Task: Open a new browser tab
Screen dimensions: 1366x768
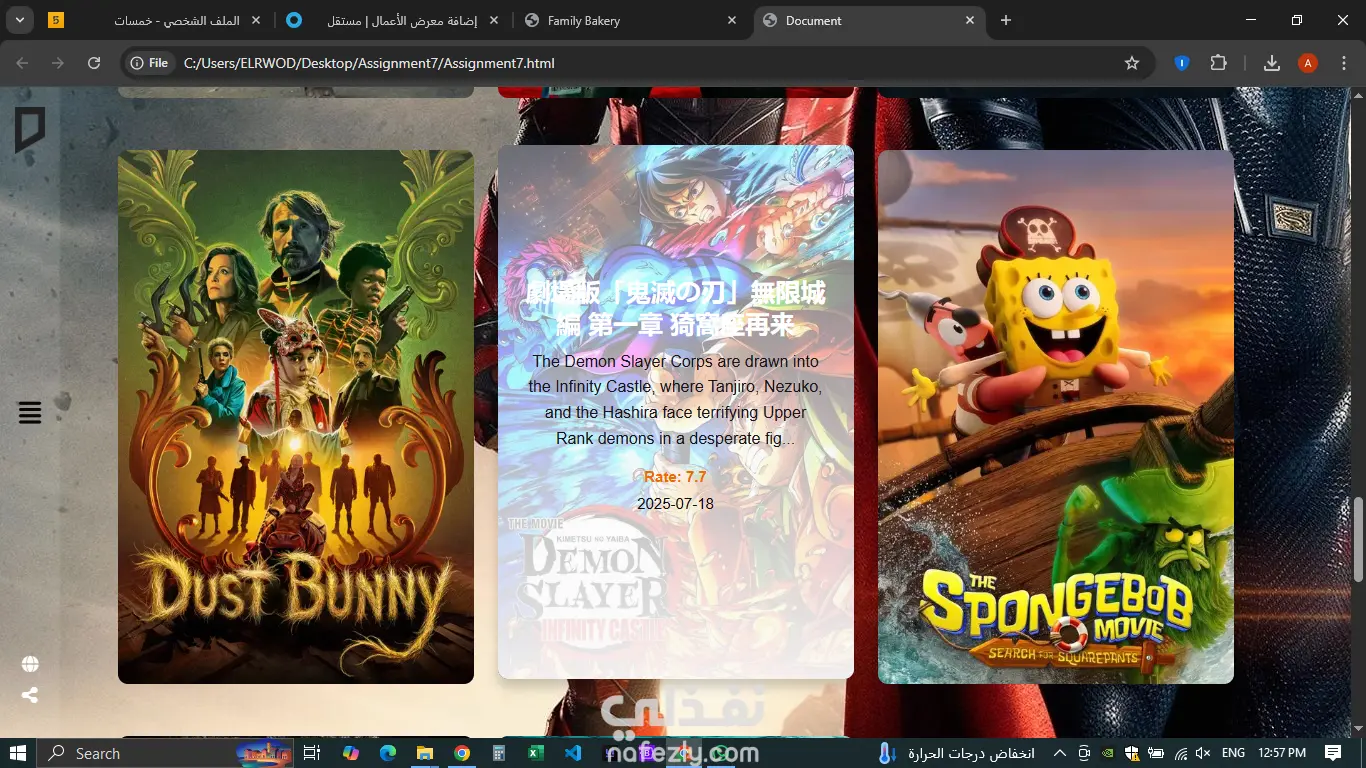Action: point(1006,20)
